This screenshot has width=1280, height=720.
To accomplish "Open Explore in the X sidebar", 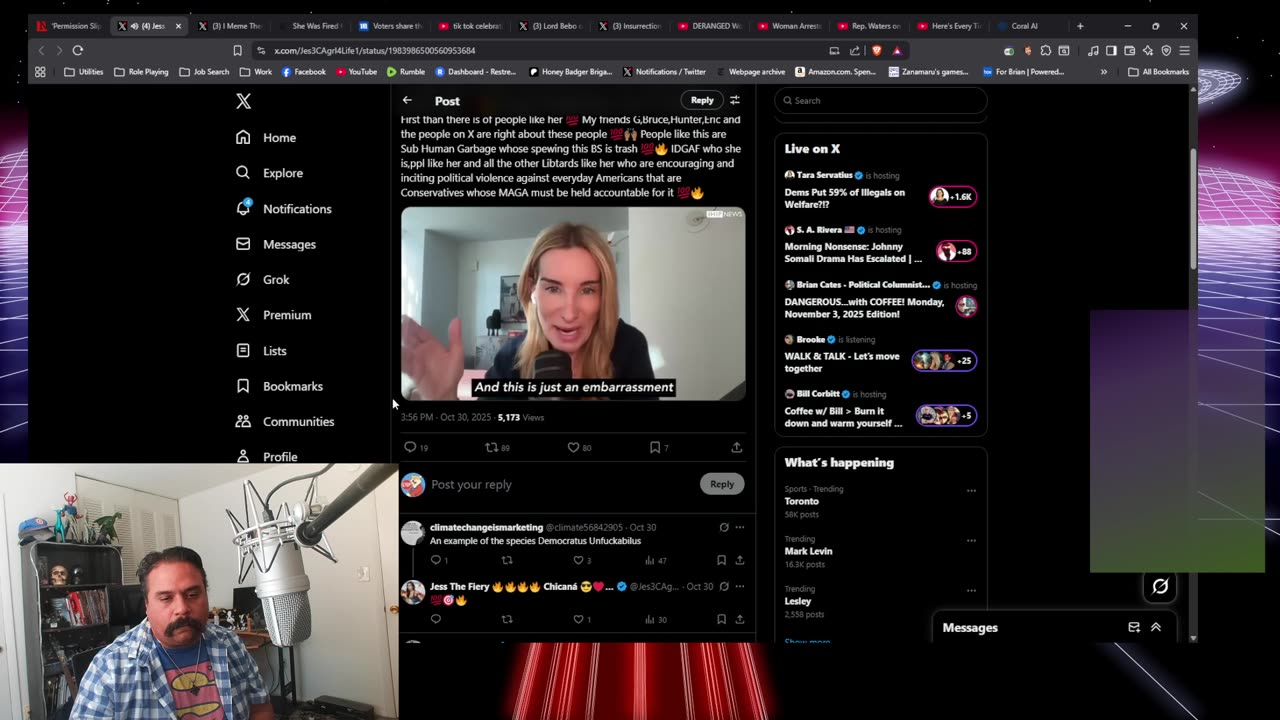I will pyautogui.click(x=270, y=173).
